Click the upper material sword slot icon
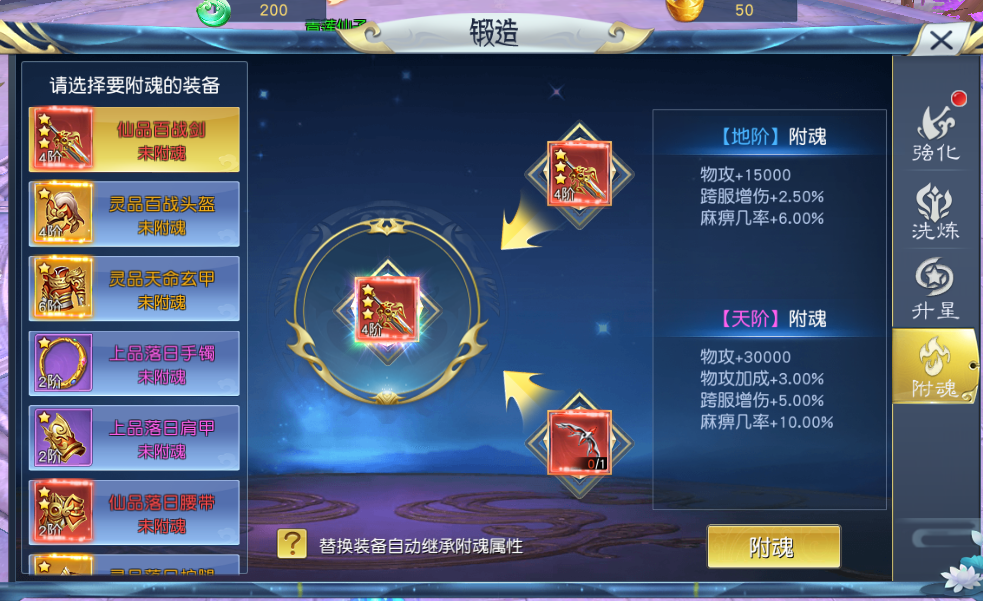 pyautogui.click(x=579, y=174)
